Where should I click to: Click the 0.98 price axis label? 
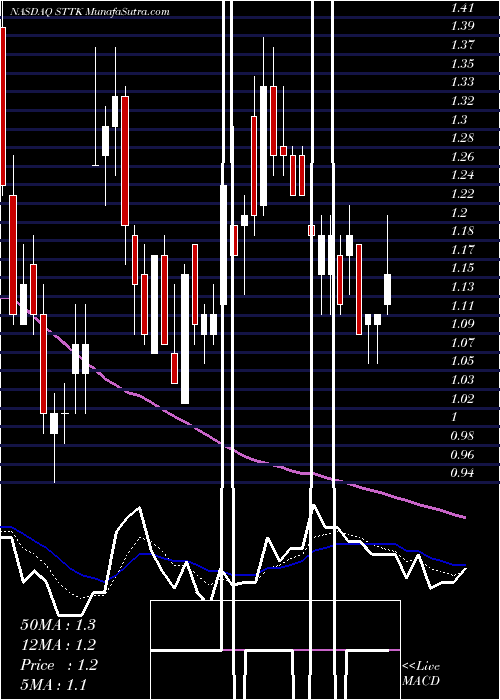point(462,435)
